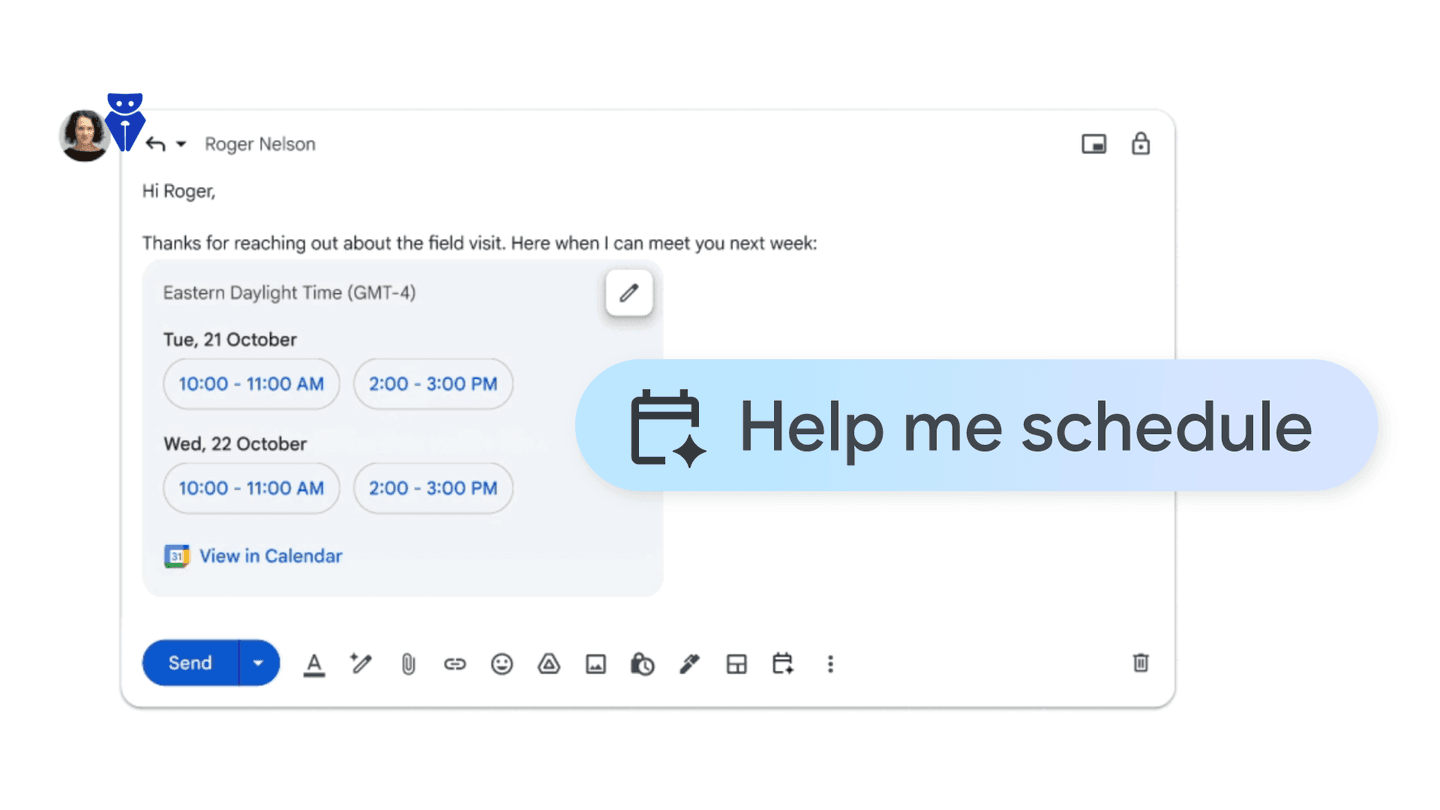Viewport: 1440px width, 810px height.
Task: Insert an emoji into the email
Action: (x=502, y=663)
